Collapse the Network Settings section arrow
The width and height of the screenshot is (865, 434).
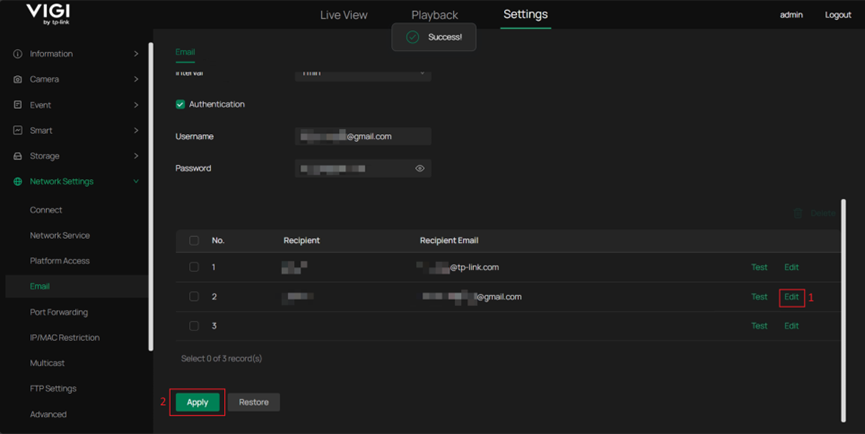(136, 182)
